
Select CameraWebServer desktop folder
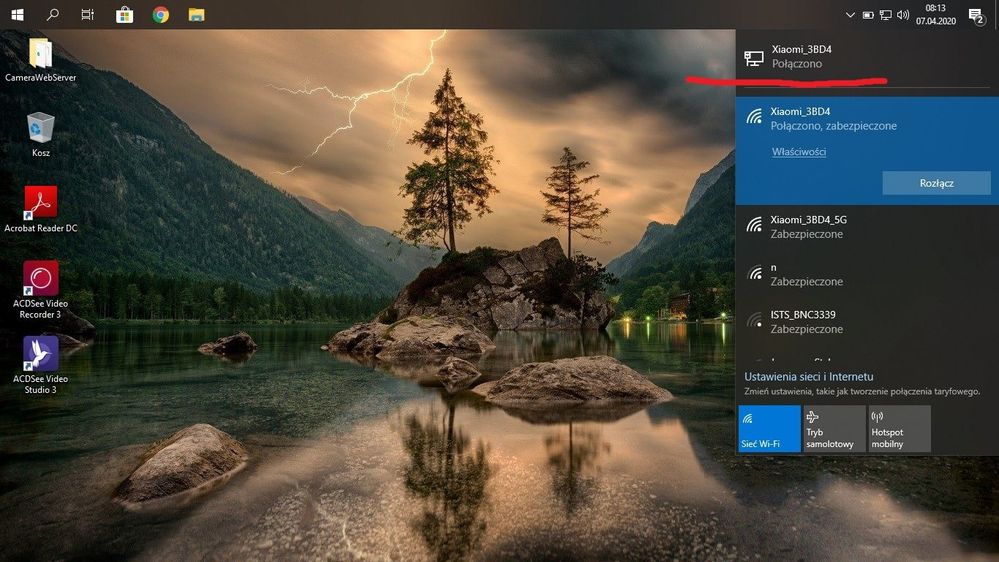pos(41,60)
